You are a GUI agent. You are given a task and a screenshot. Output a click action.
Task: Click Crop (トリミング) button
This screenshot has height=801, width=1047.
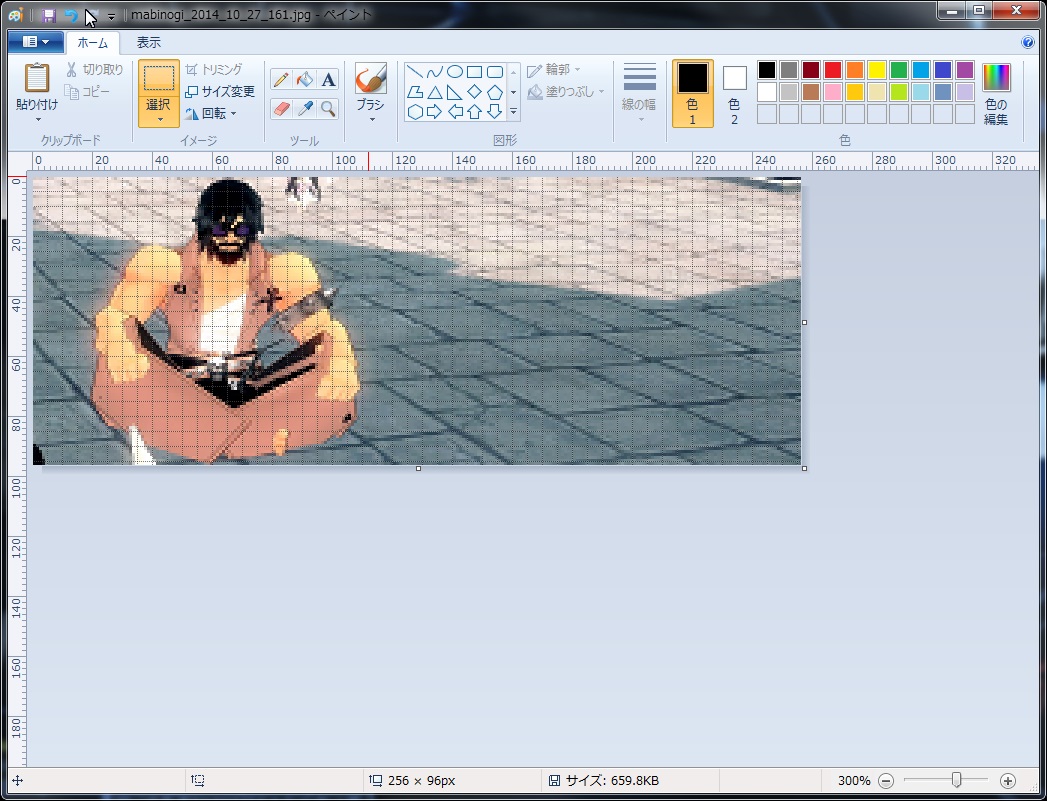[x=214, y=69]
